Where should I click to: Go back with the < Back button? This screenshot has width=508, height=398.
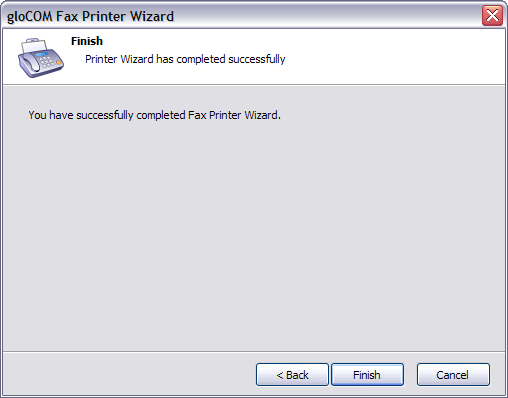tap(292, 375)
